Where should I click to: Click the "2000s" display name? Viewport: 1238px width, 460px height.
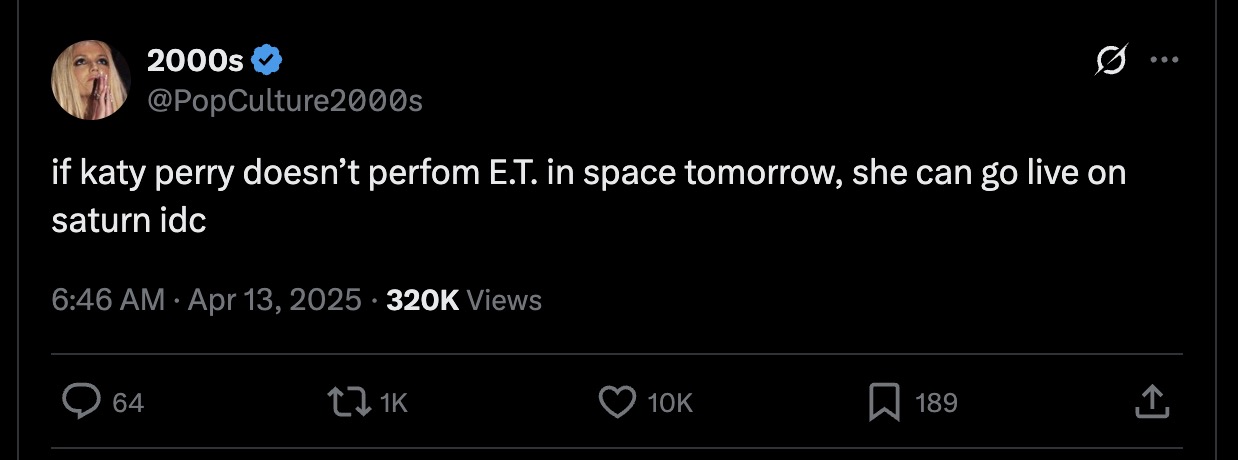(195, 62)
